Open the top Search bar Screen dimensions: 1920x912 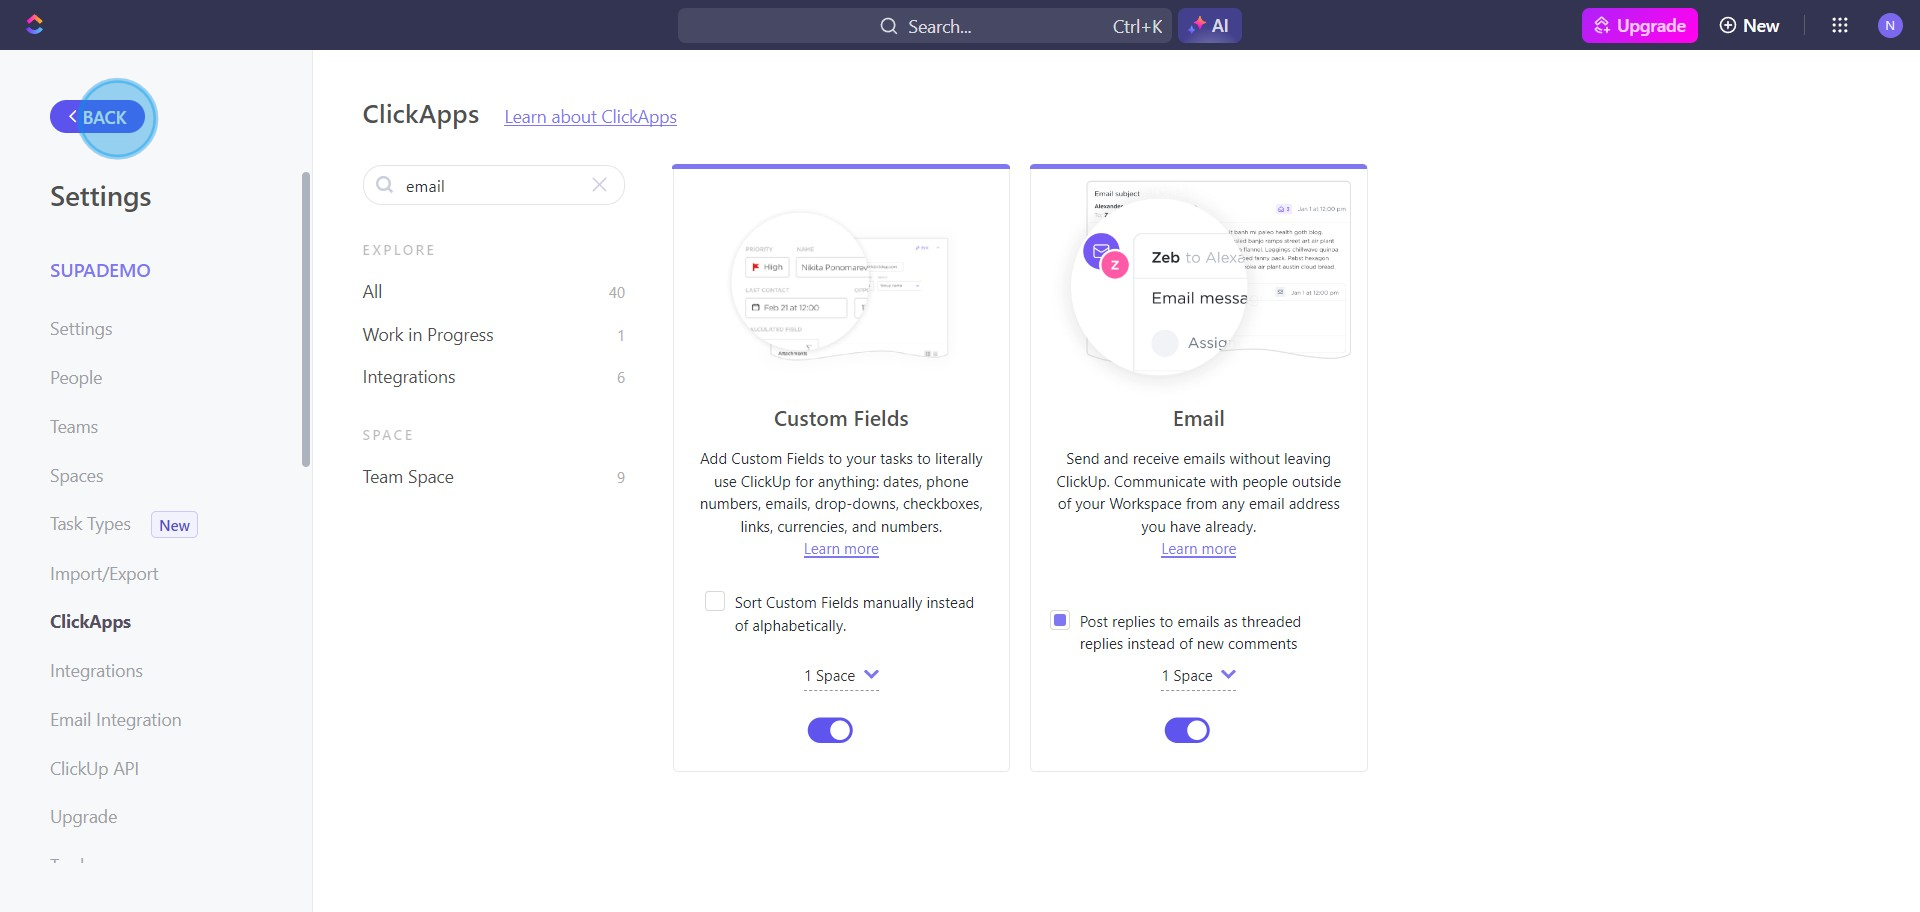coord(924,26)
